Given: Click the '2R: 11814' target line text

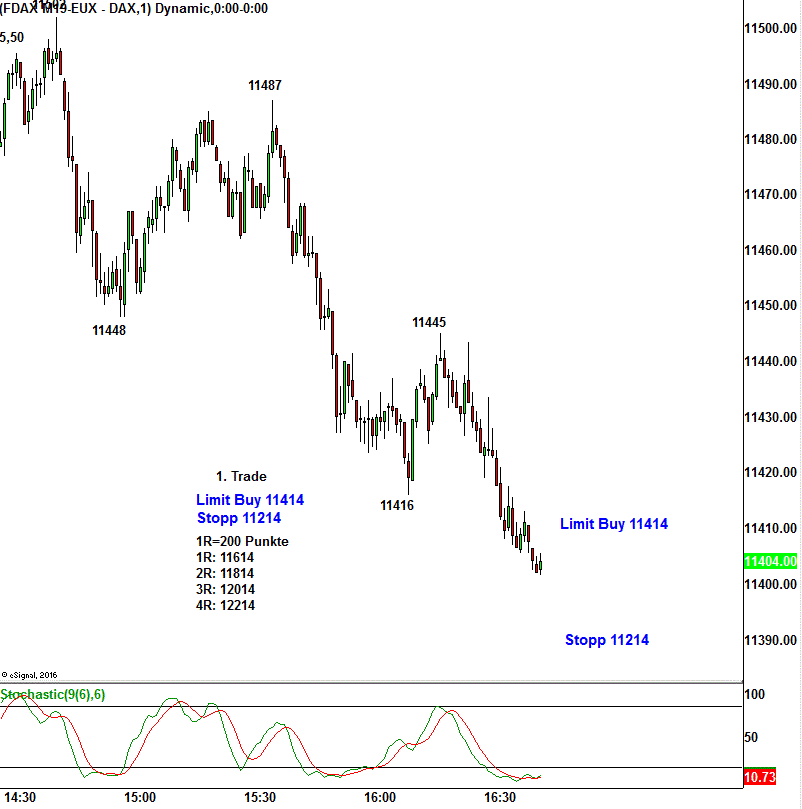Looking at the screenshot, I should point(225,574).
